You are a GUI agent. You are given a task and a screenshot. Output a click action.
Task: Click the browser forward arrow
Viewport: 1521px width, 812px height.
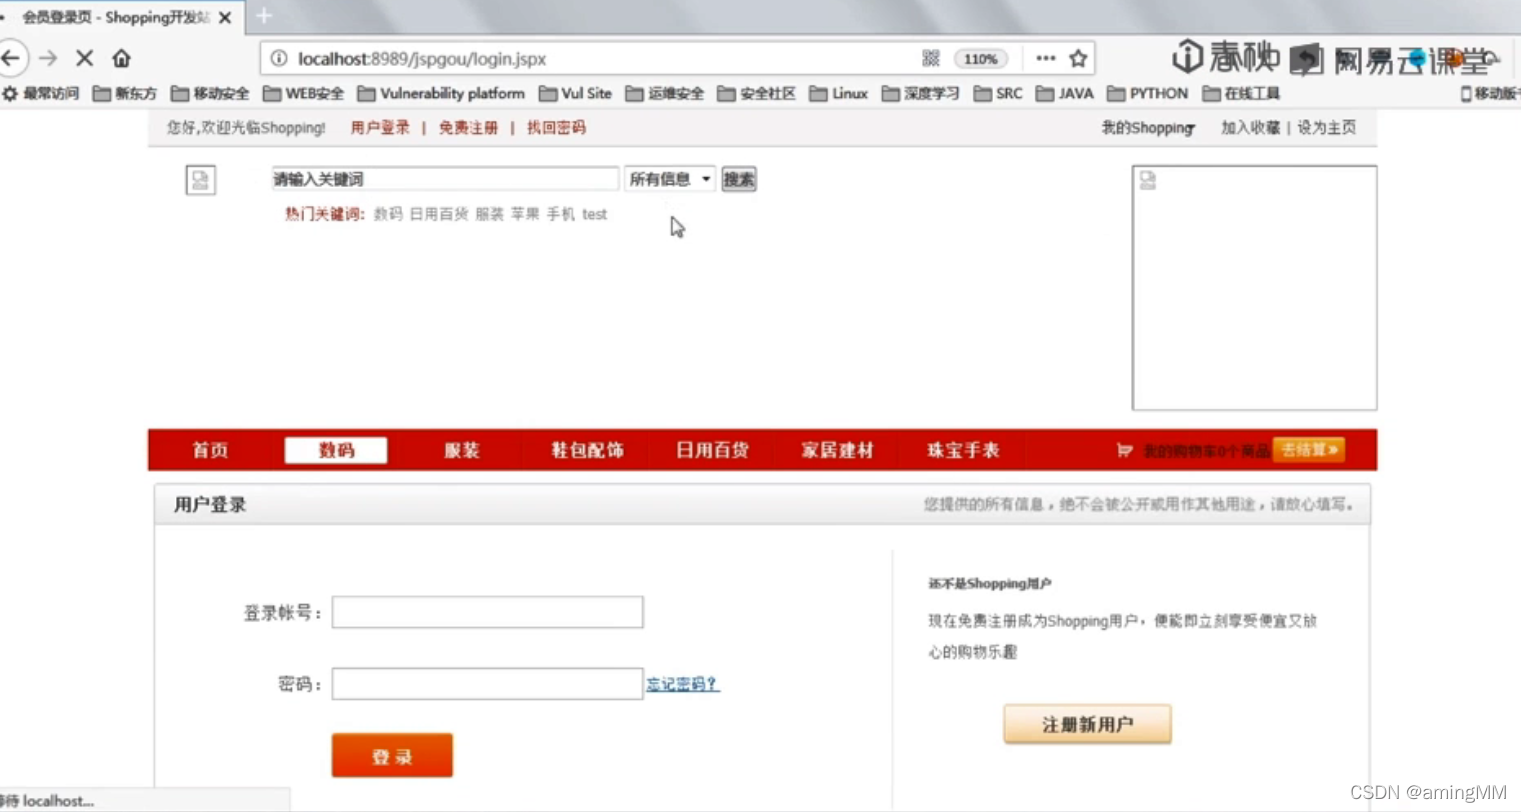click(48, 58)
